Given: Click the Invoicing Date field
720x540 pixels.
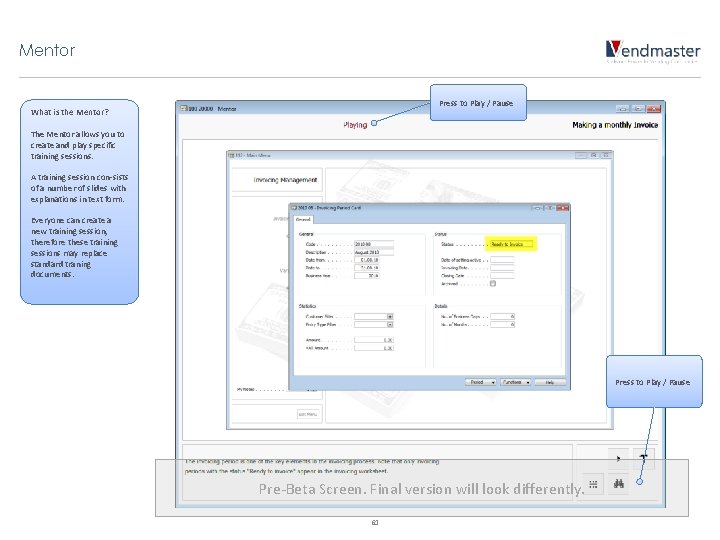Looking at the screenshot, I should 502,268.
